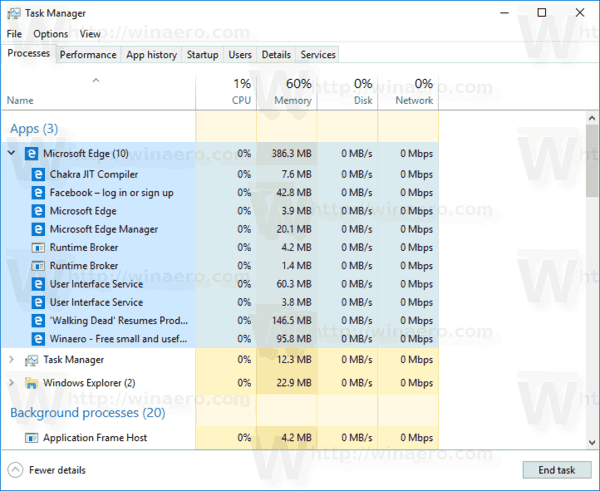Click the 42.8 MB memory value
Screen dimensions: 600x491
(x=294, y=192)
